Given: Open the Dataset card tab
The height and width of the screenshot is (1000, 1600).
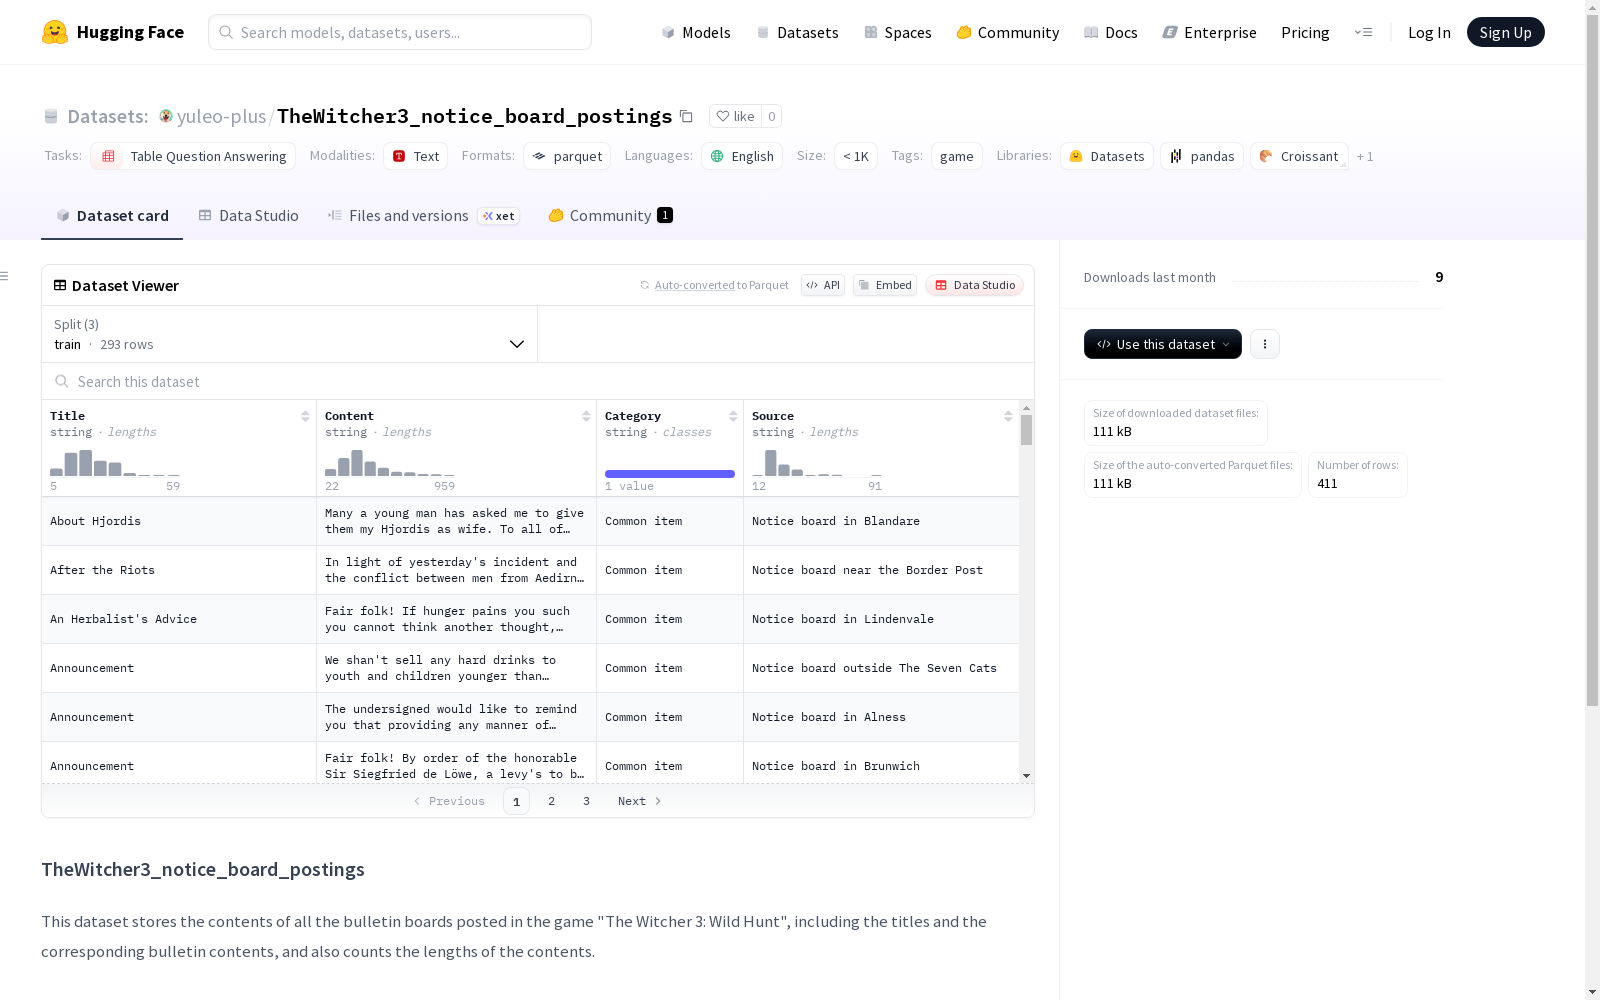Looking at the screenshot, I should (x=112, y=215).
